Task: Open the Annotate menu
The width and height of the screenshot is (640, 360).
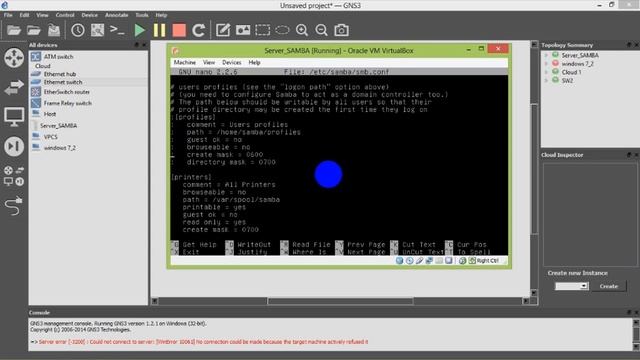Action: [x=117, y=15]
